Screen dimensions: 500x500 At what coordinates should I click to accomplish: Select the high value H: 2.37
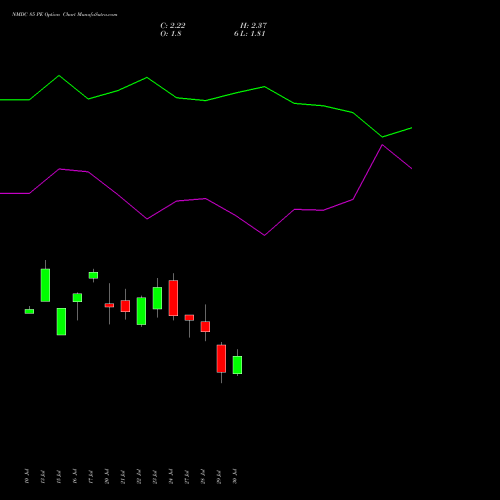click(x=253, y=26)
